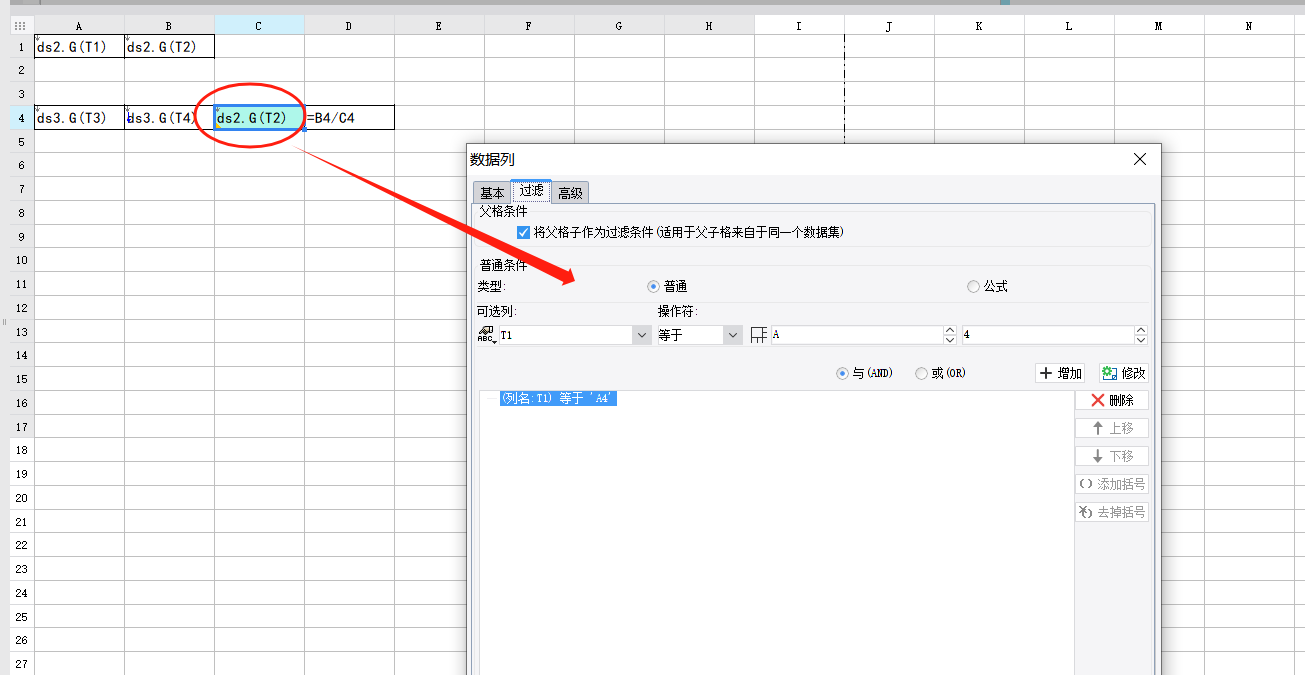Click the 增加 (add) condition button
The width and height of the screenshot is (1305, 675).
(1061, 373)
